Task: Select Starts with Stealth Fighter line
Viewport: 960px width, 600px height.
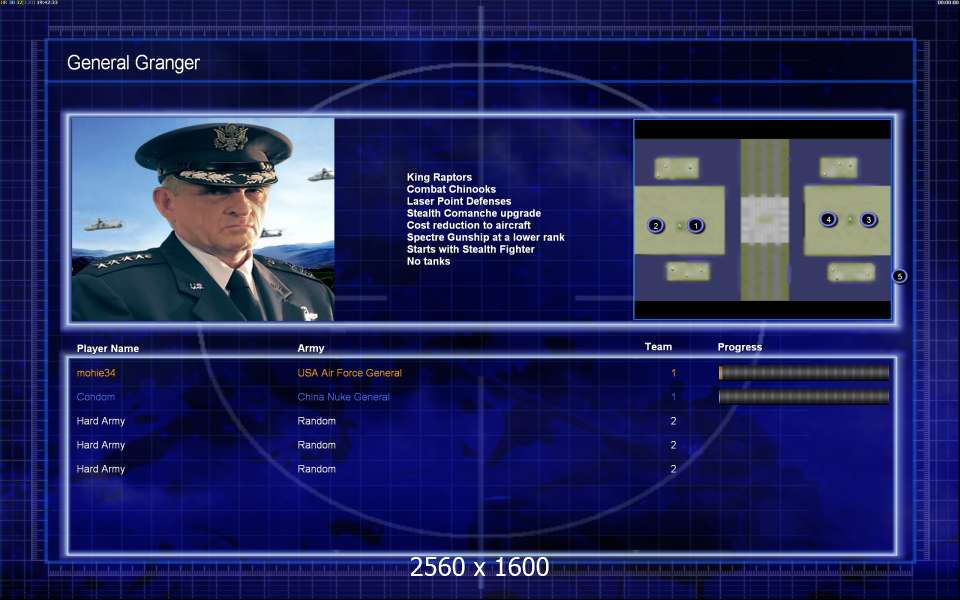Action: (x=470, y=249)
